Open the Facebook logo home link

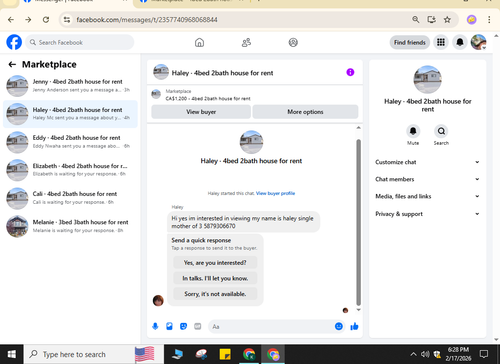pyautogui.click(x=14, y=42)
